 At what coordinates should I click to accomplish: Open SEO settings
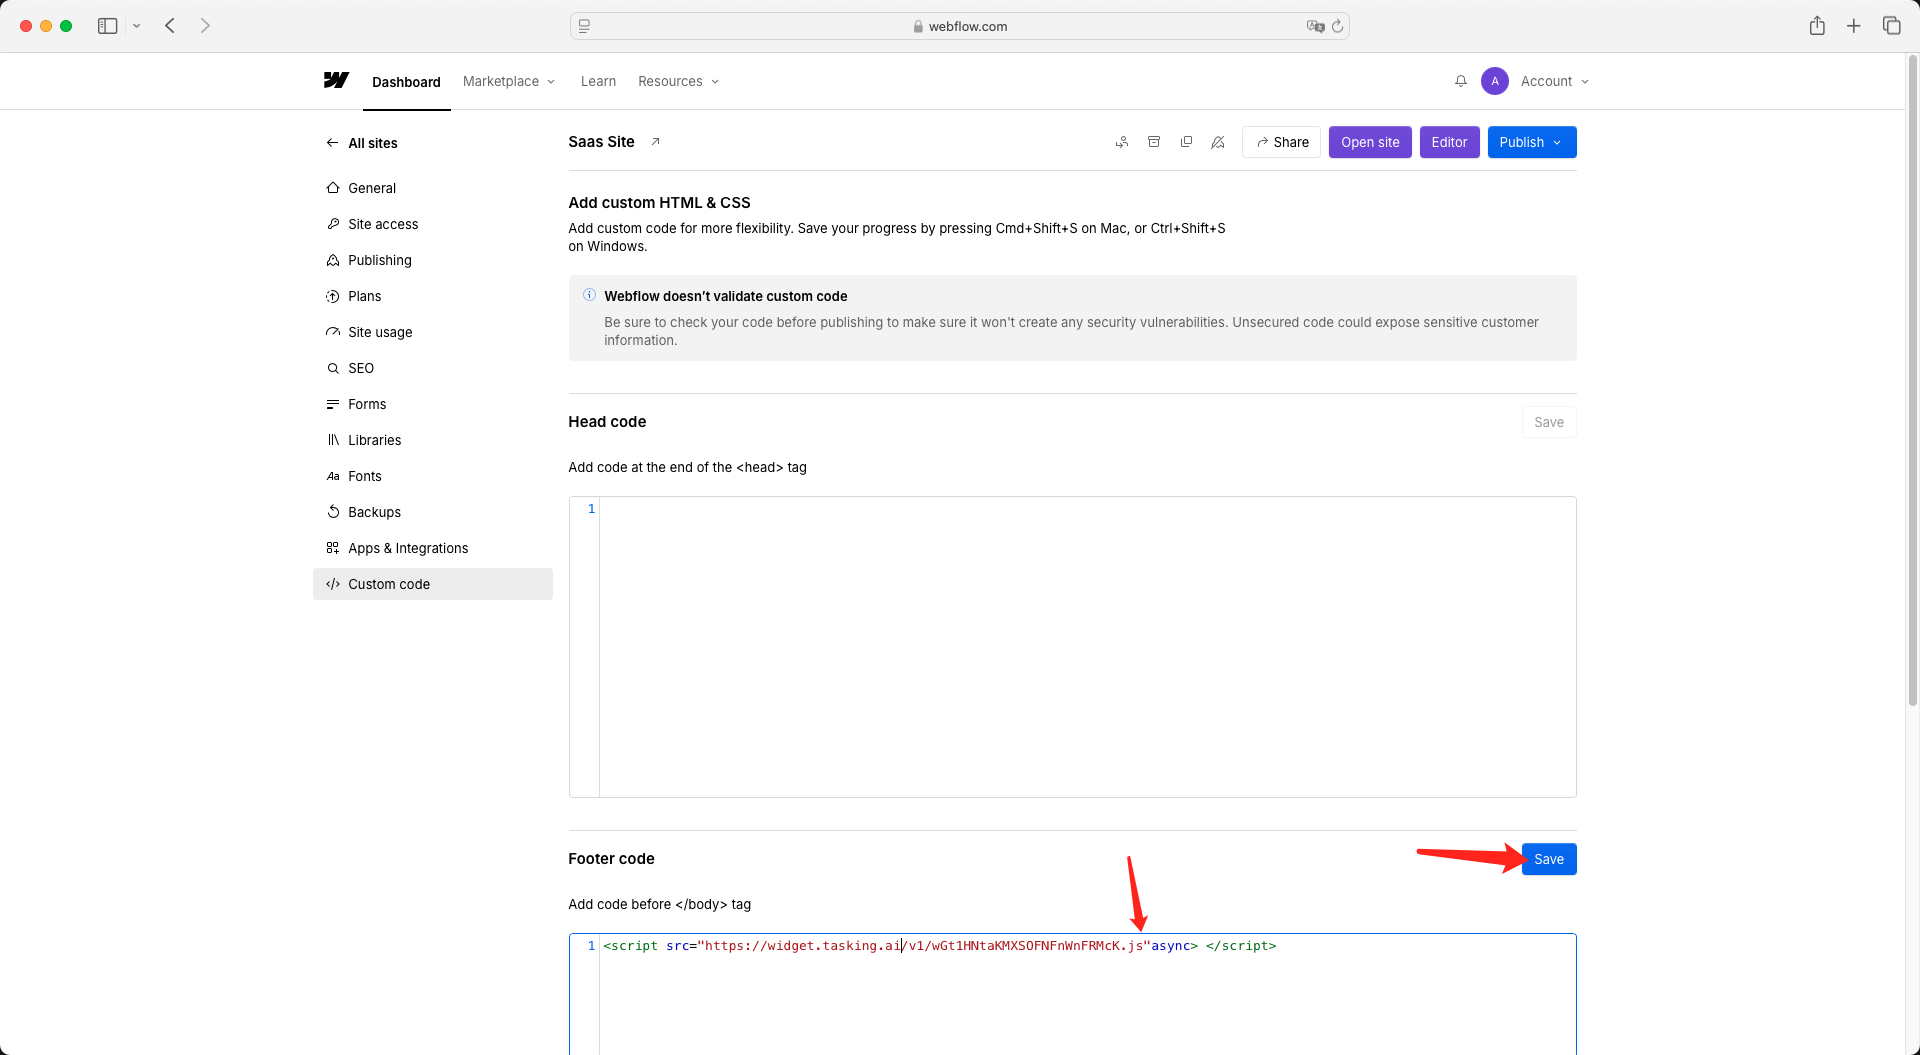432,368
